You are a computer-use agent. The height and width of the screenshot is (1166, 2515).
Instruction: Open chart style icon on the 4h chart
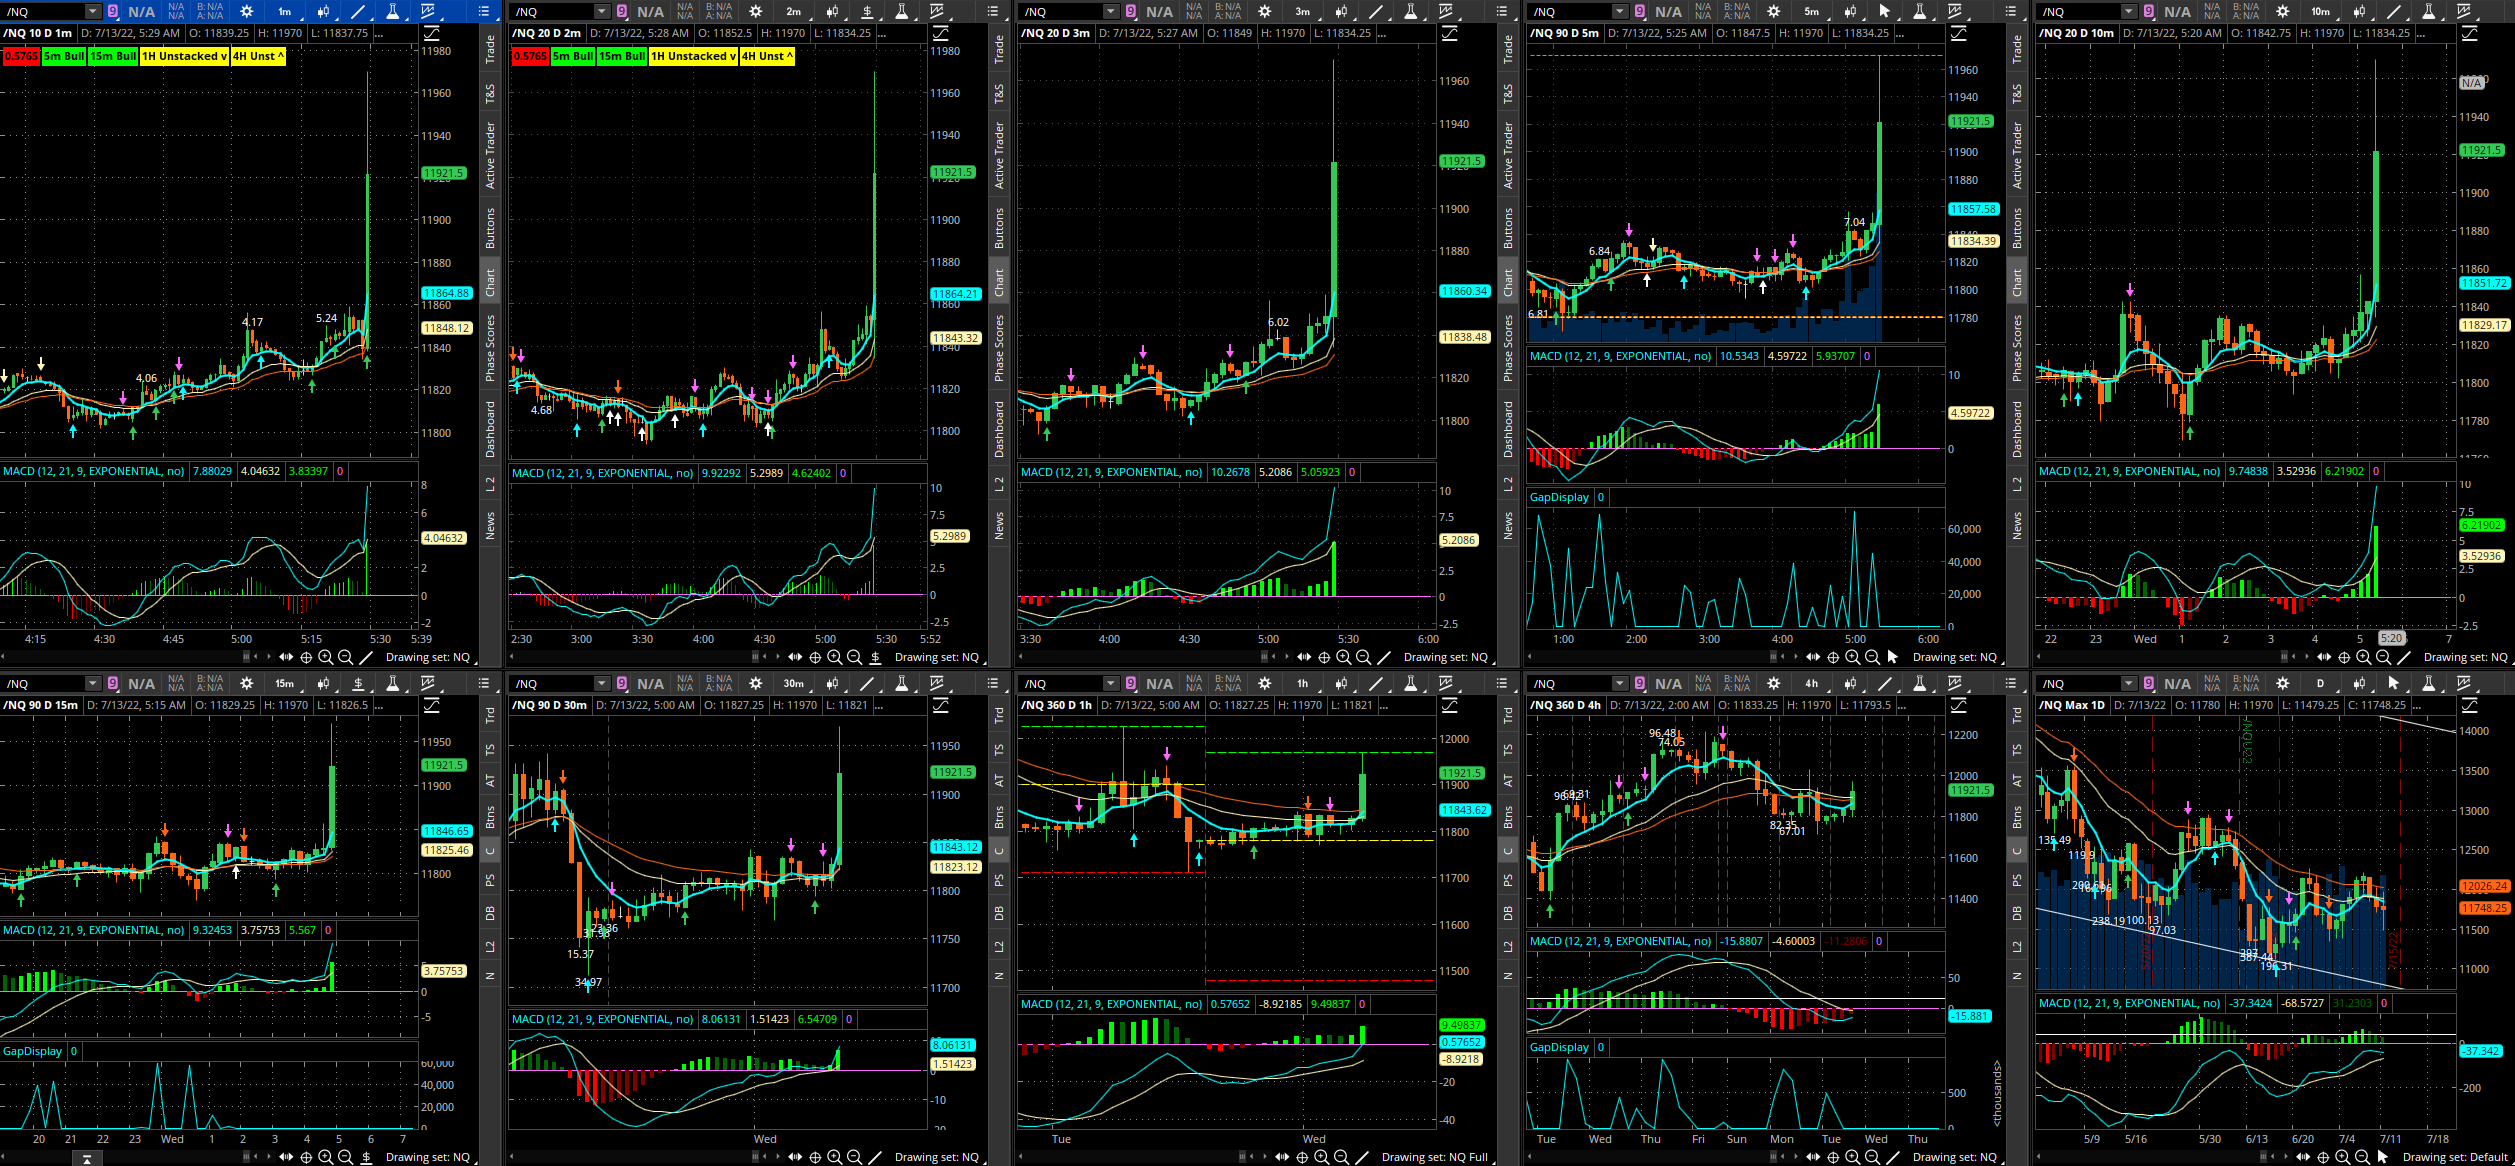(x=1850, y=684)
